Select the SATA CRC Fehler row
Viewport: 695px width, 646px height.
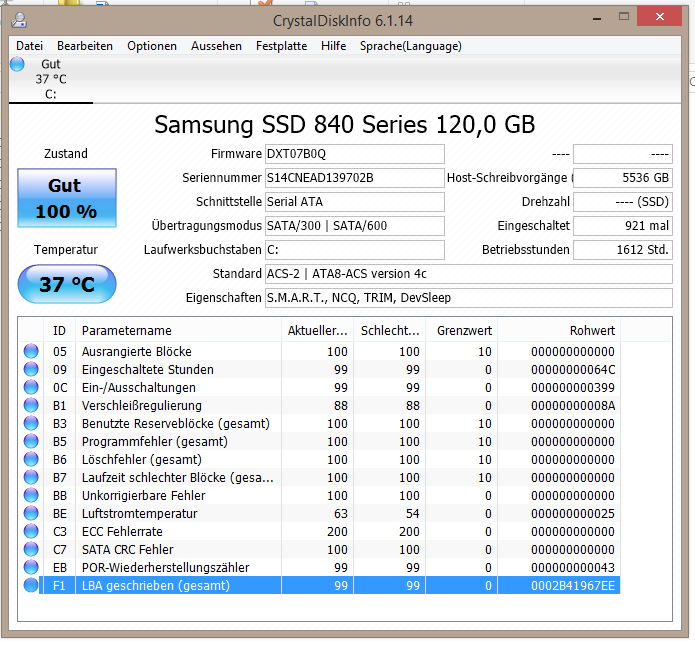coord(319,549)
